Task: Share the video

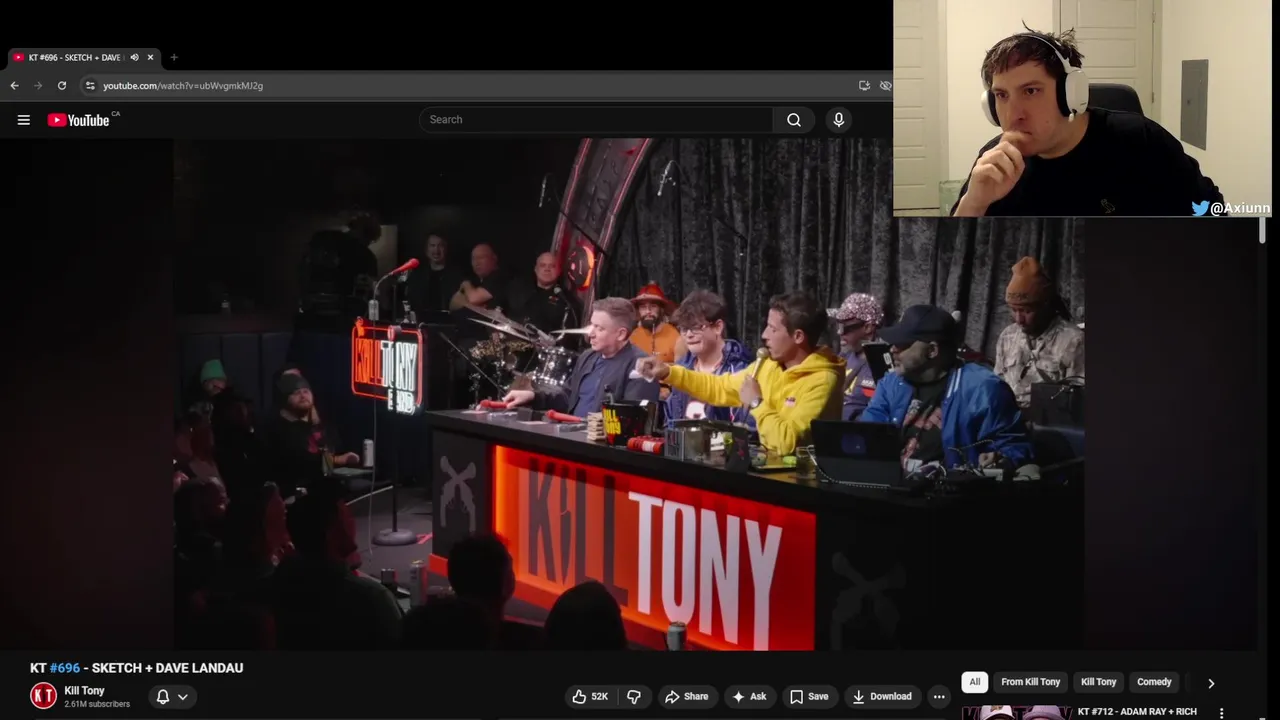Action: [x=686, y=697]
